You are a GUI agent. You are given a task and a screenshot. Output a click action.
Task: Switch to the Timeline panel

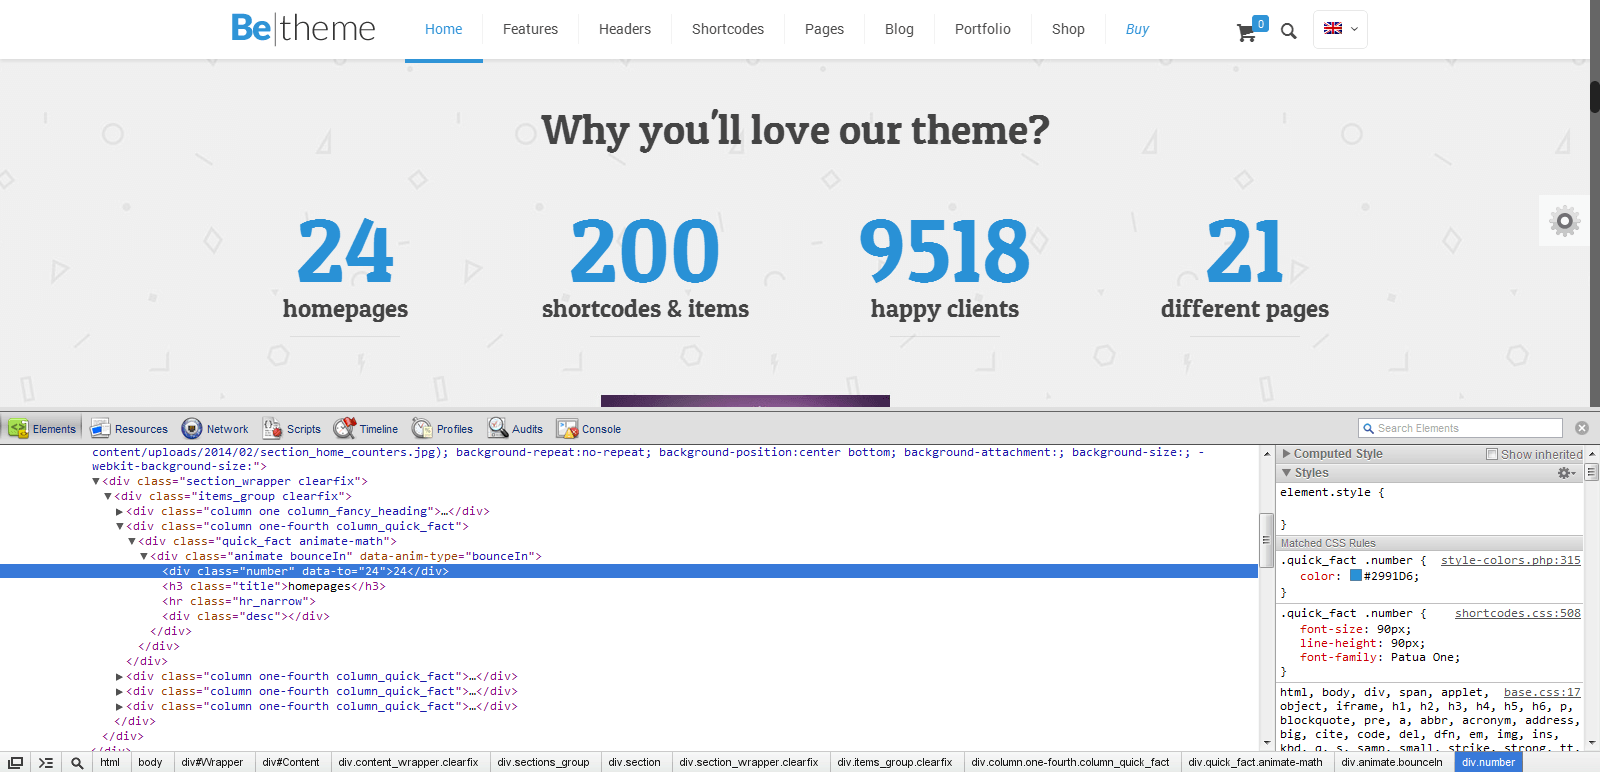[366, 429]
